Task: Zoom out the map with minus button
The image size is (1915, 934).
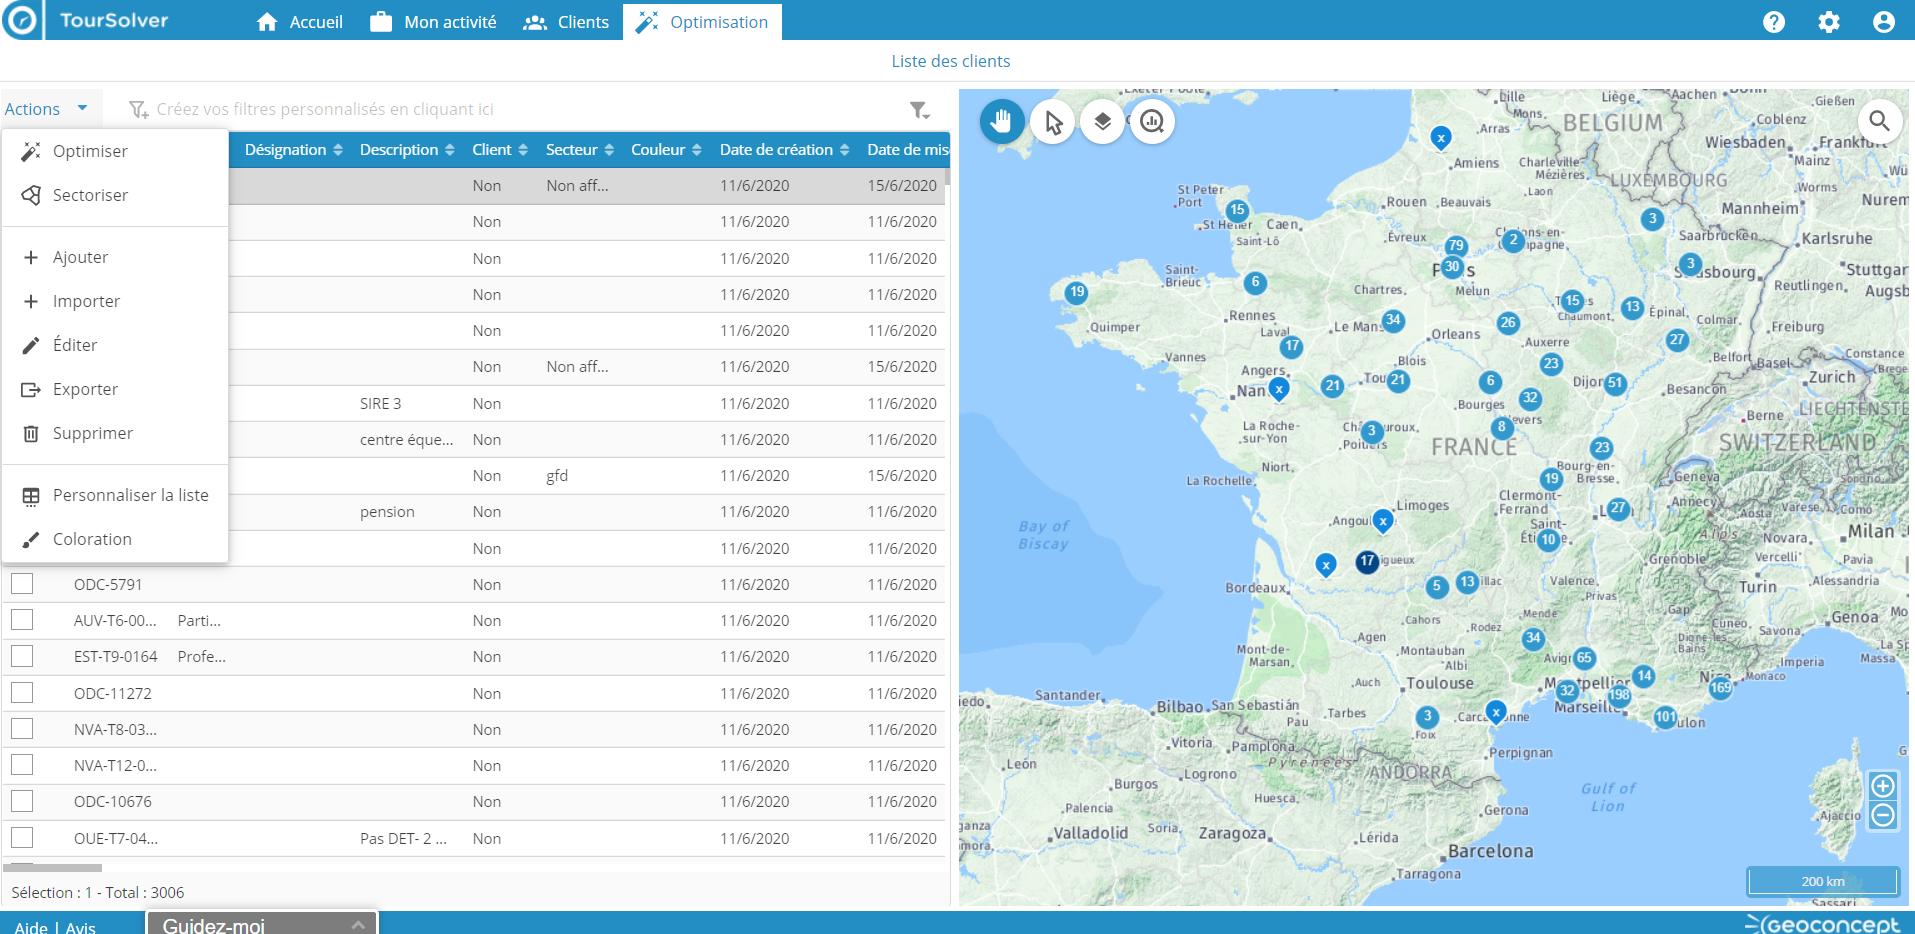Action: tap(1882, 816)
